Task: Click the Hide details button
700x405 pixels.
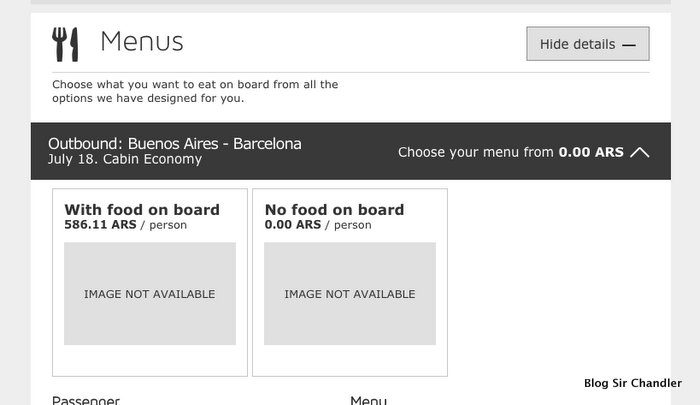Action: (x=588, y=44)
